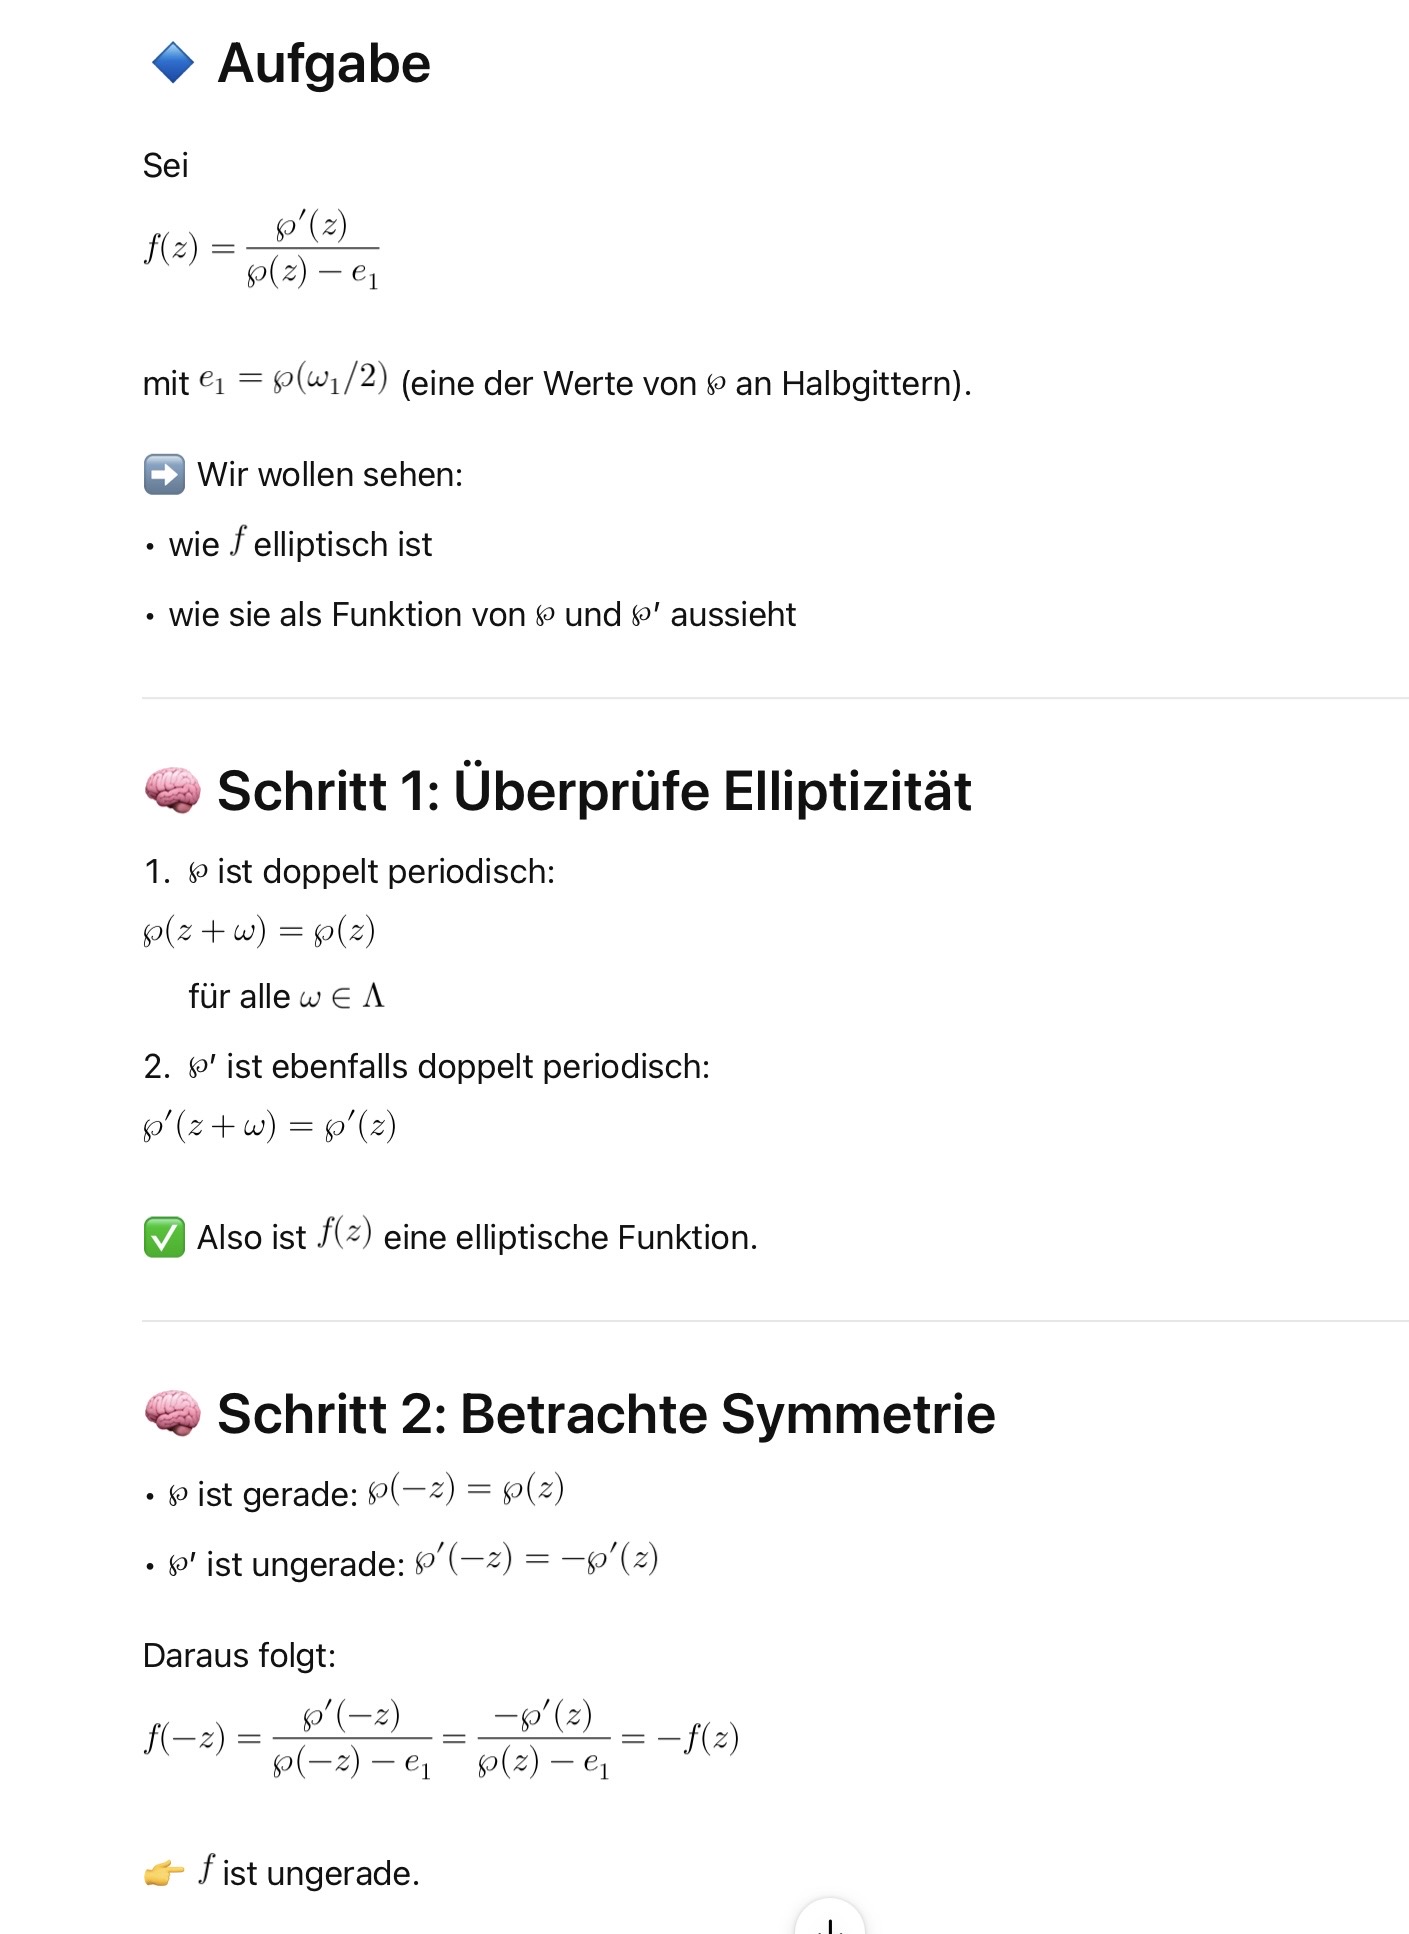Click the formula ℘(z+ω) = ℘(z)
Screen dimensions: 1409x1934
[259, 932]
